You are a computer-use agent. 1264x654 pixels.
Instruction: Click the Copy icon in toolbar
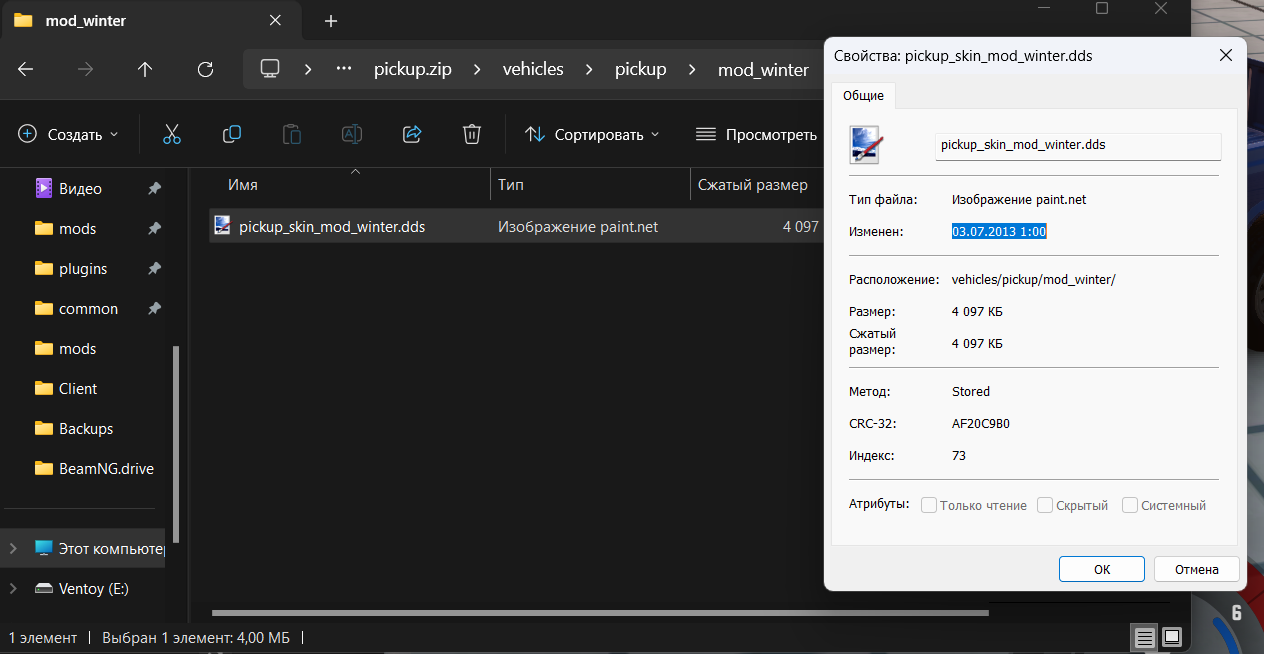pos(231,134)
